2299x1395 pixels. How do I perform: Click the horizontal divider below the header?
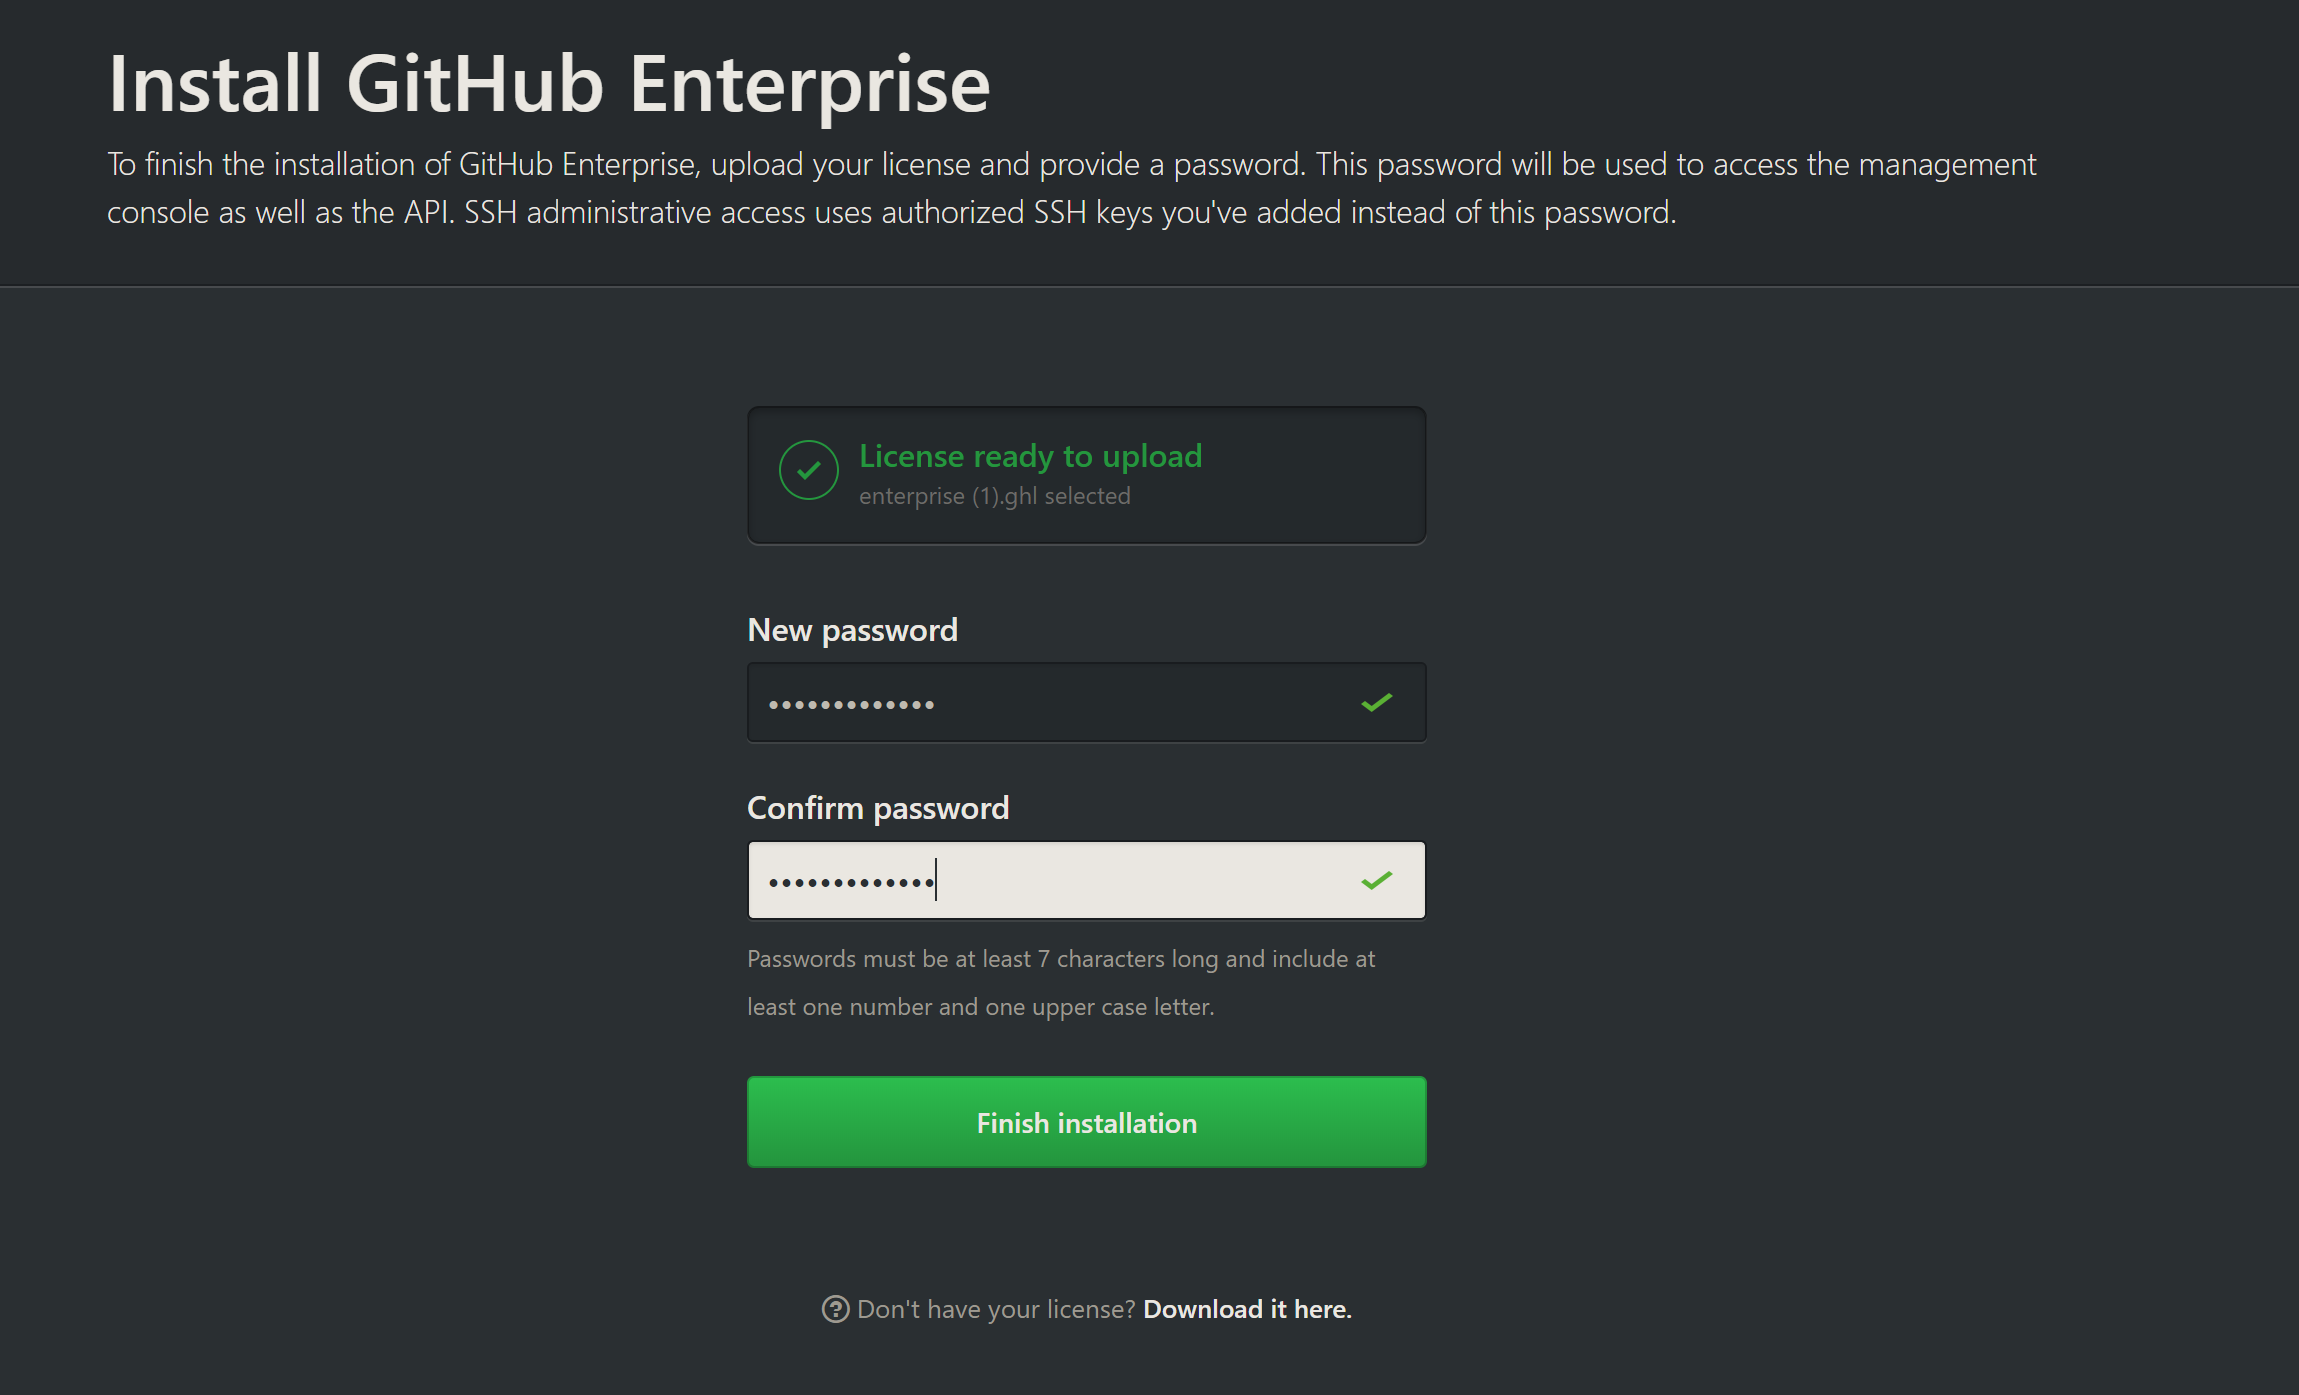1149,287
